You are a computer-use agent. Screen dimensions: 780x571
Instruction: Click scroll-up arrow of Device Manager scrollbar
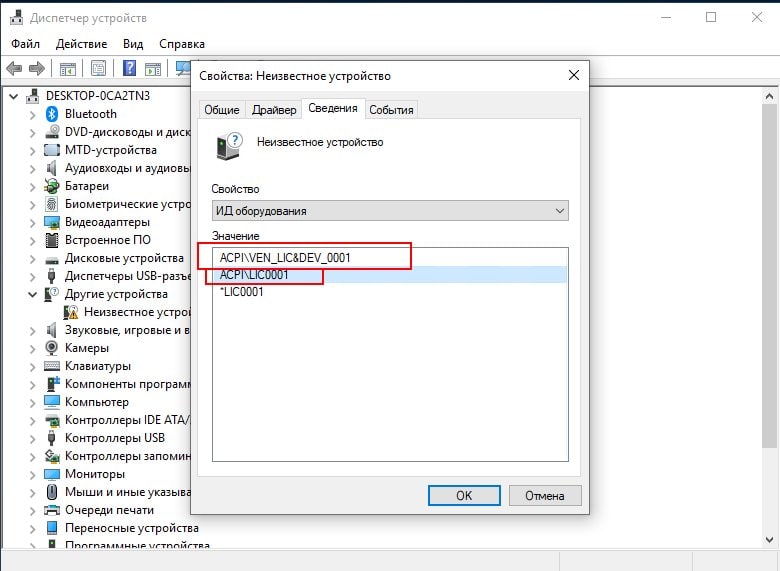[770, 96]
